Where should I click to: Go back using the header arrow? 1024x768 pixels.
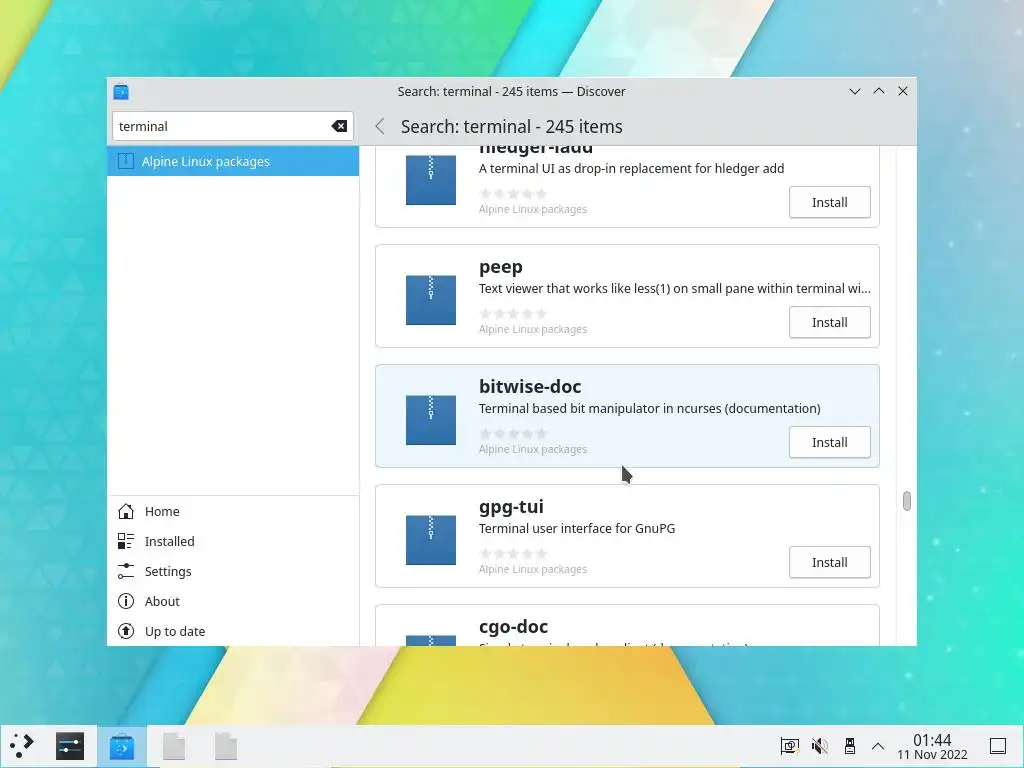coord(380,126)
